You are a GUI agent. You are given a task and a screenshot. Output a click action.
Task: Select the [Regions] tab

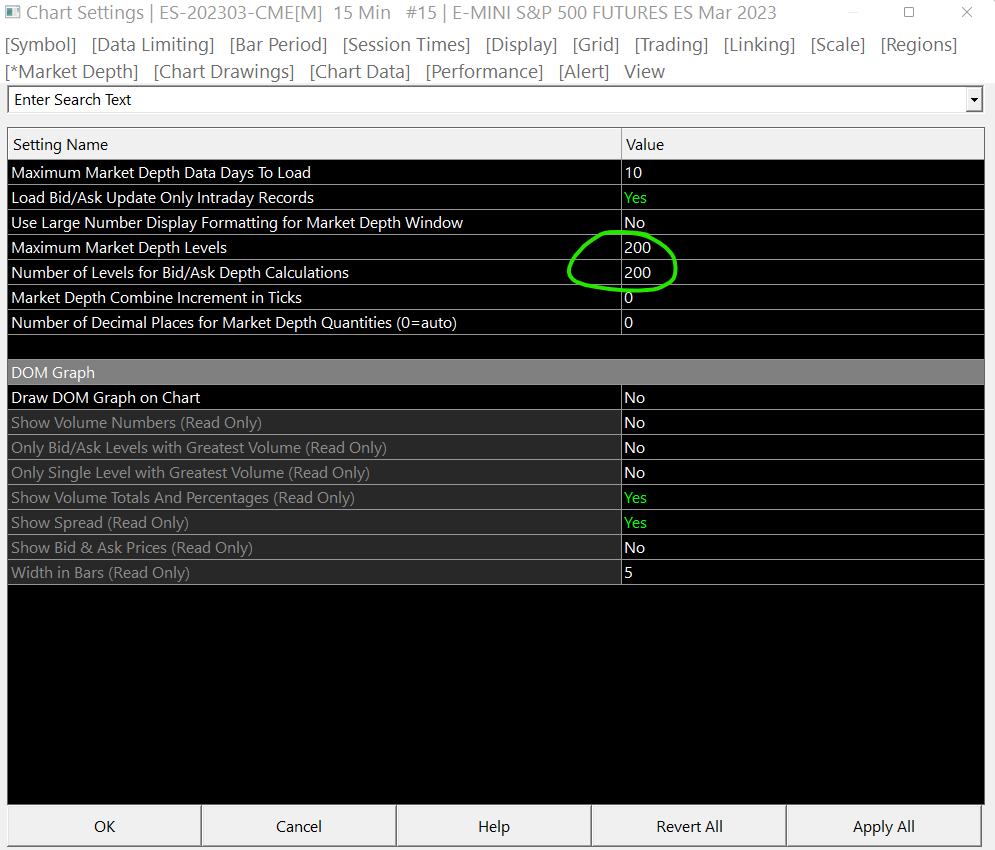[919, 45]
